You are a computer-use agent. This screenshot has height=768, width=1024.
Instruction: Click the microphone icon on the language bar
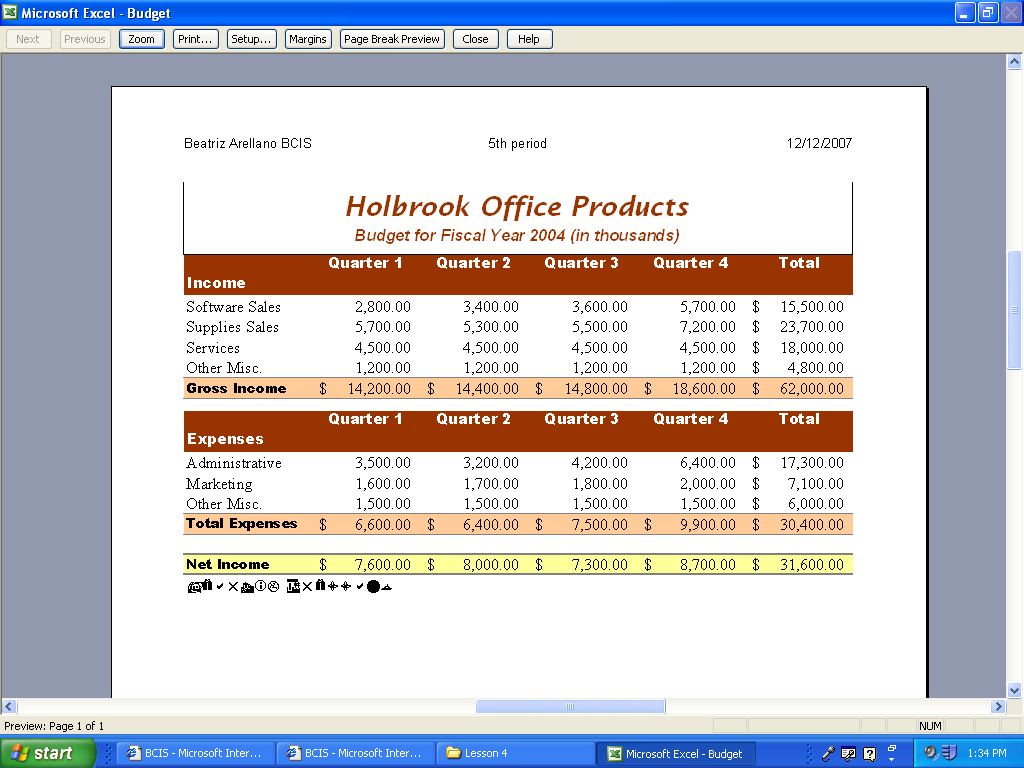point(828,754)
